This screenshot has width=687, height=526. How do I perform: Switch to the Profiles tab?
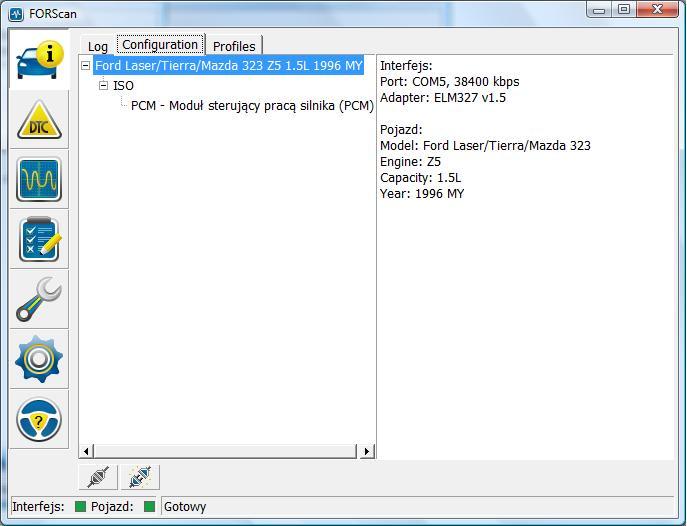point(235,46)
